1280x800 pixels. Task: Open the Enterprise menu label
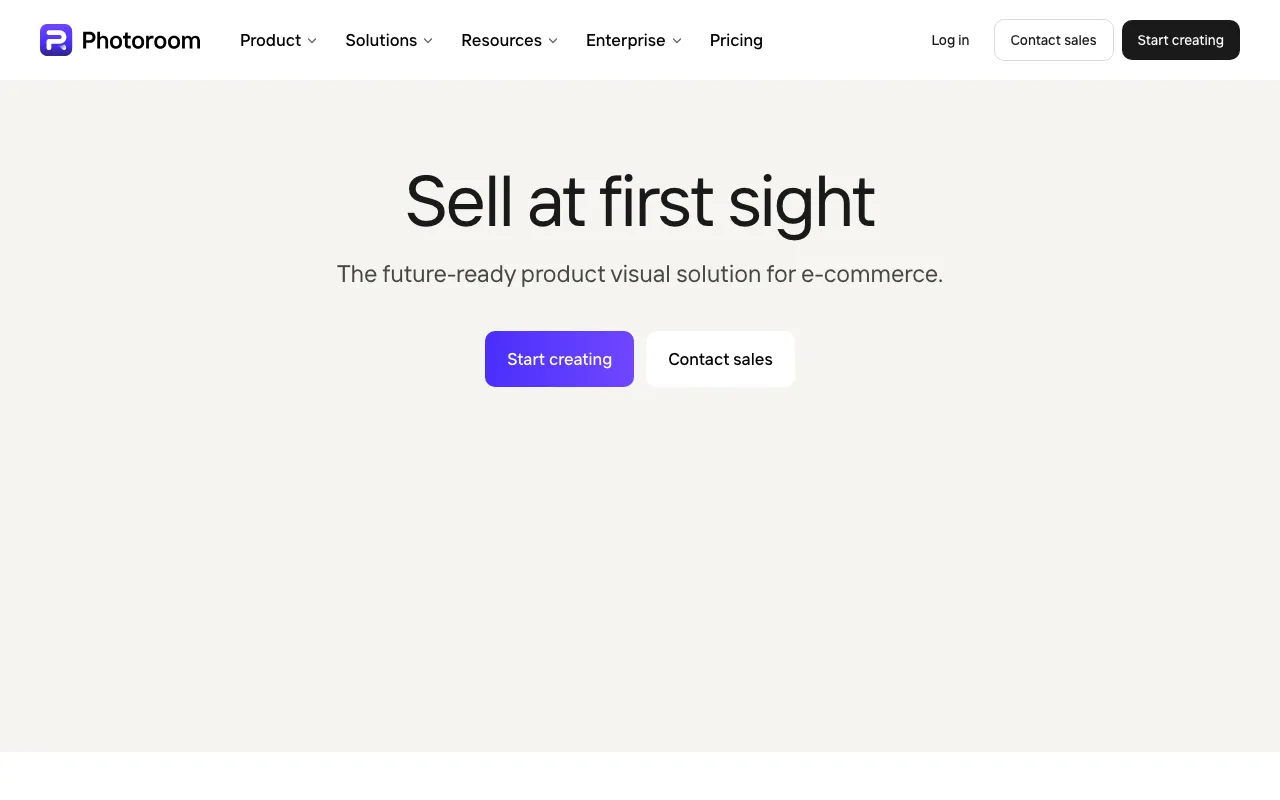(625, 40)
